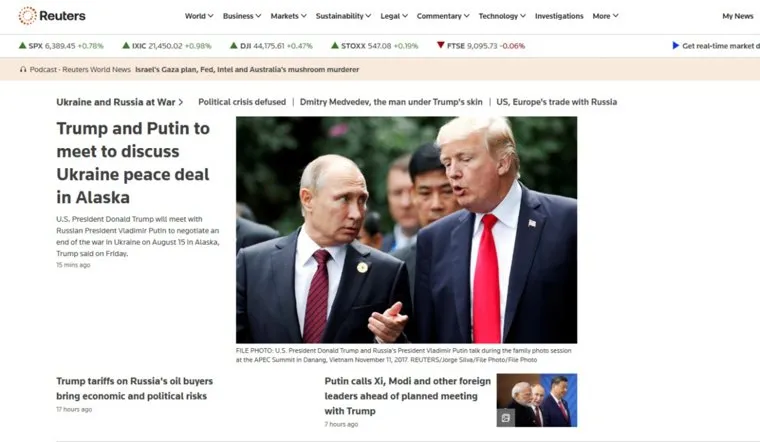
Task: Go to the Investigations section
Action: click(559, 16)
